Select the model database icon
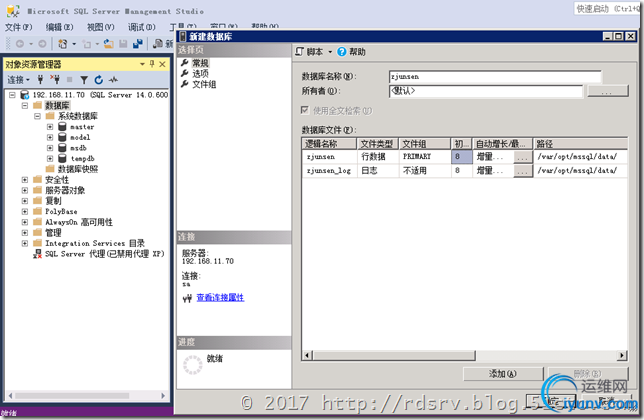This screenshot has height=420, width=644. pyautogui.click(x=62, y=137)
